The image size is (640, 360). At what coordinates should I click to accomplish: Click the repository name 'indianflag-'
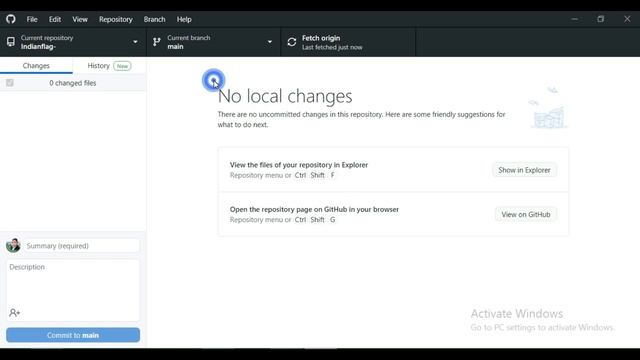[x=38, y=47]
